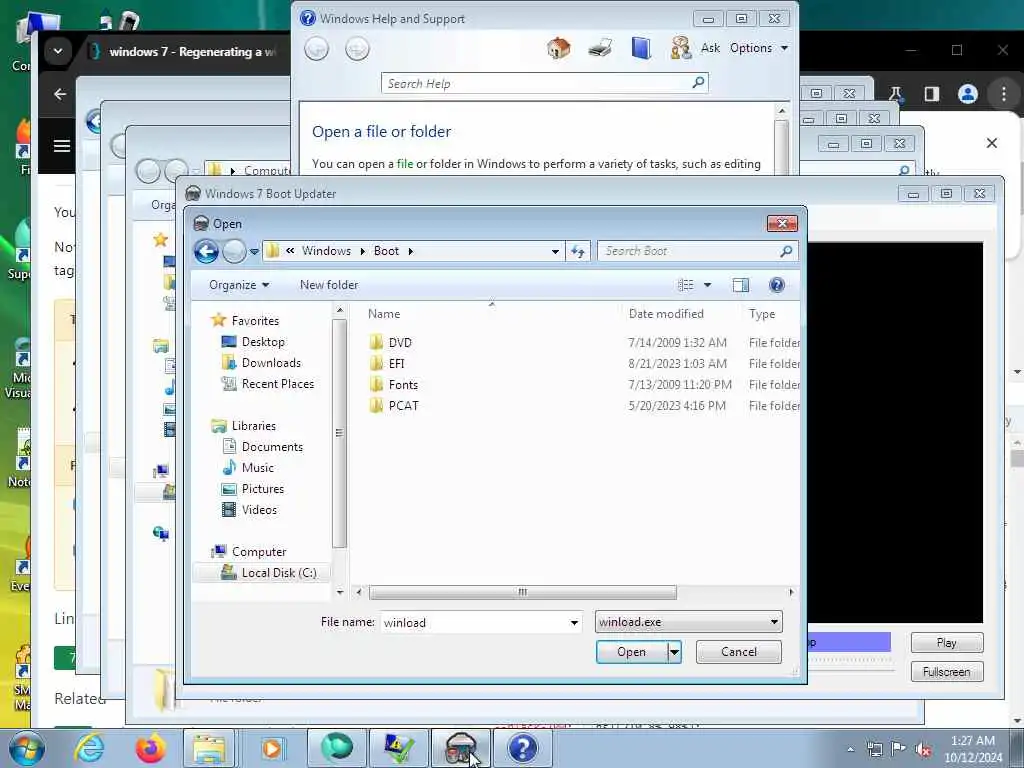Click the green file link in help
Screen dimensions: 1024x768
405,163
